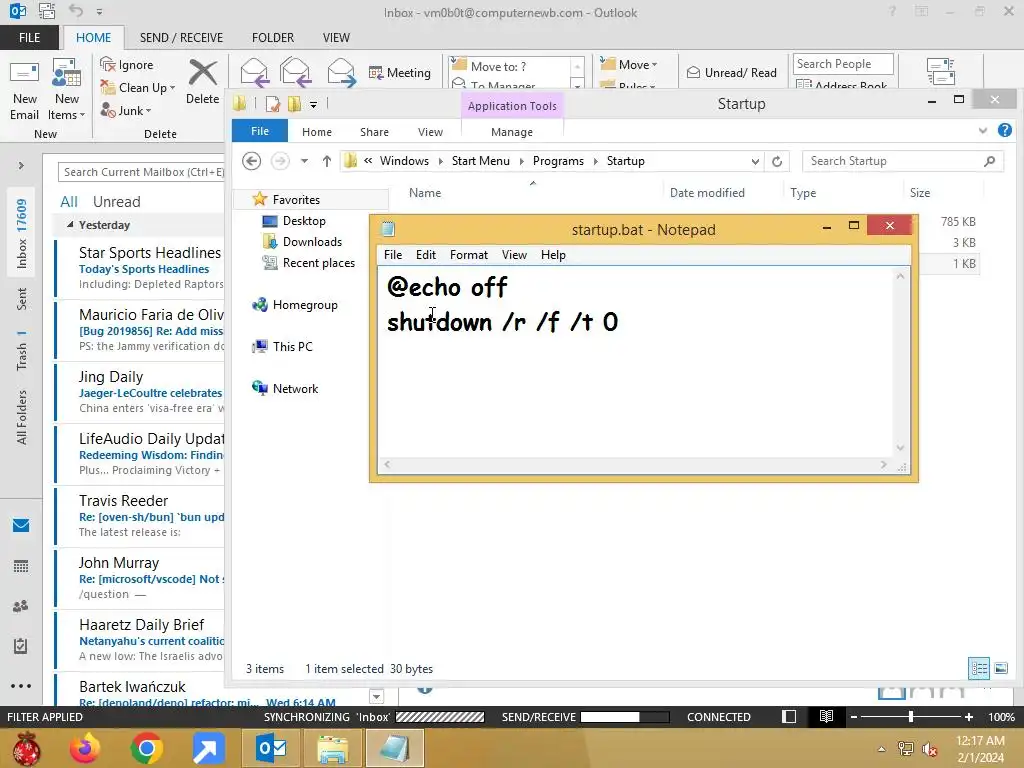Show All messages filter
This screenshot has height=768, width=1024.
69,202
